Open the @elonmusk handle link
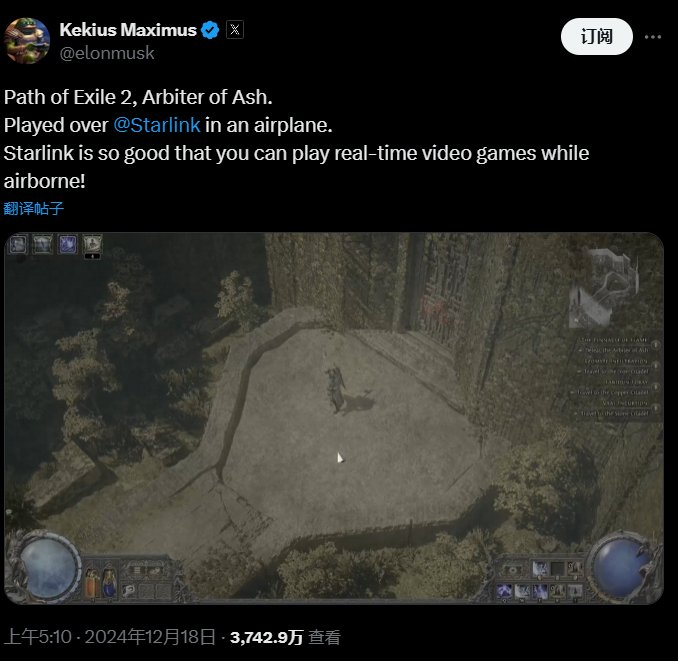The width and height of the screenshot is (678, 661). pyautogui.click(x=107, y=53)
